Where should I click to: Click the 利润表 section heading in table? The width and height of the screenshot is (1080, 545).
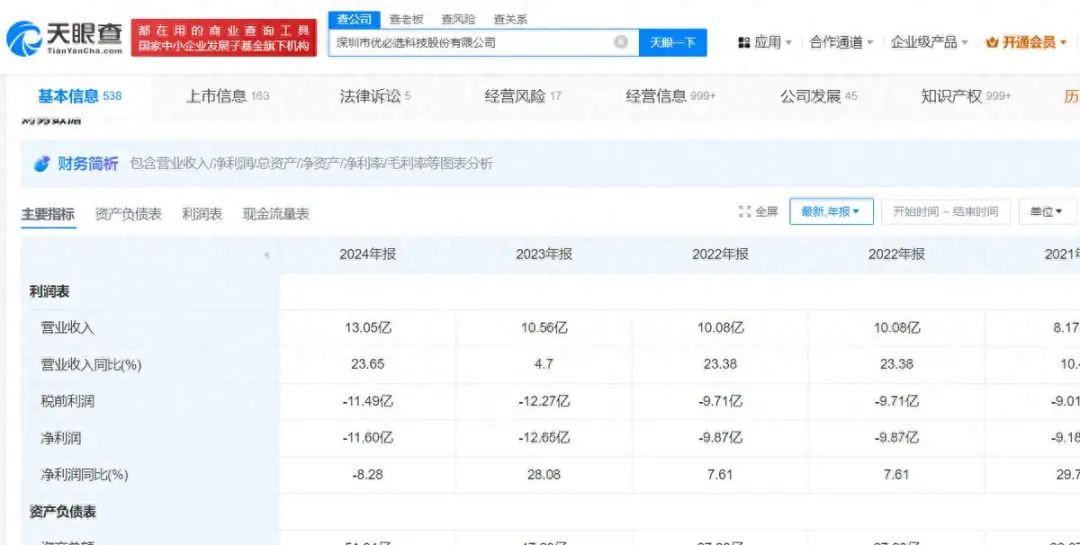(x=49, y=291)
